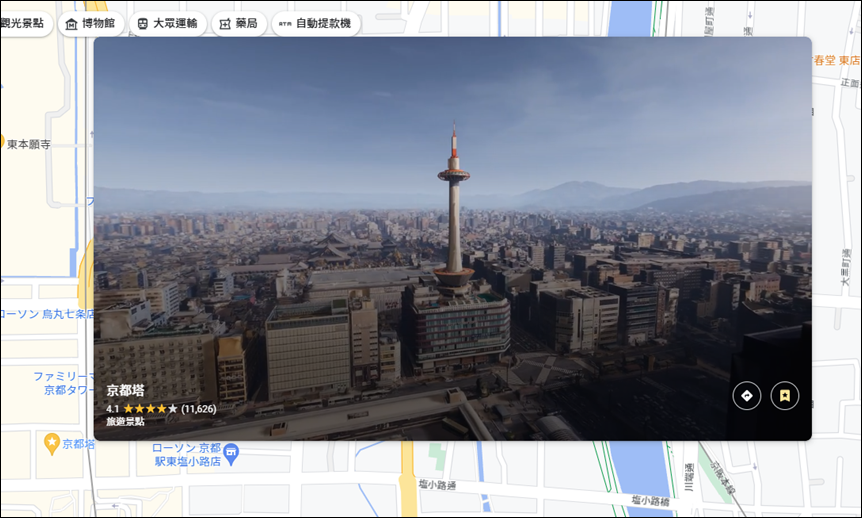Image resolution: width=862 pixels, height=518 pixels.
Task: Select the 博物館 category chip
Action: point(91,24)
